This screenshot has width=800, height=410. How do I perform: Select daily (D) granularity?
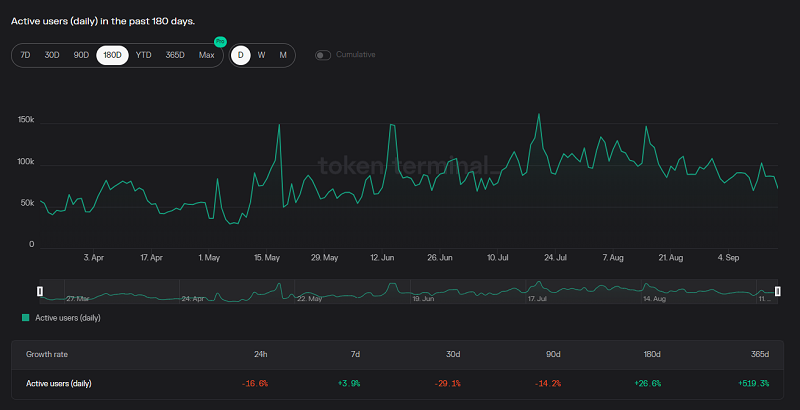coord(241,55)
